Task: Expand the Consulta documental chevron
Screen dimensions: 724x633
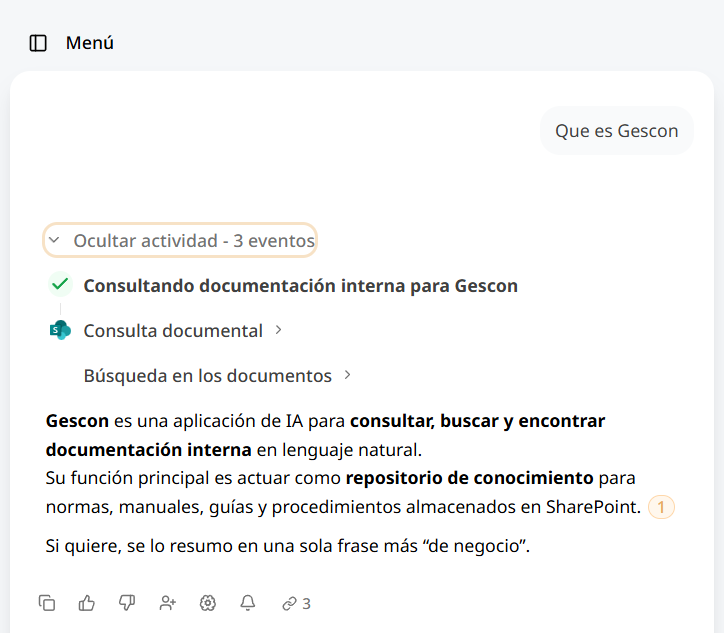Action: (278, 330)
